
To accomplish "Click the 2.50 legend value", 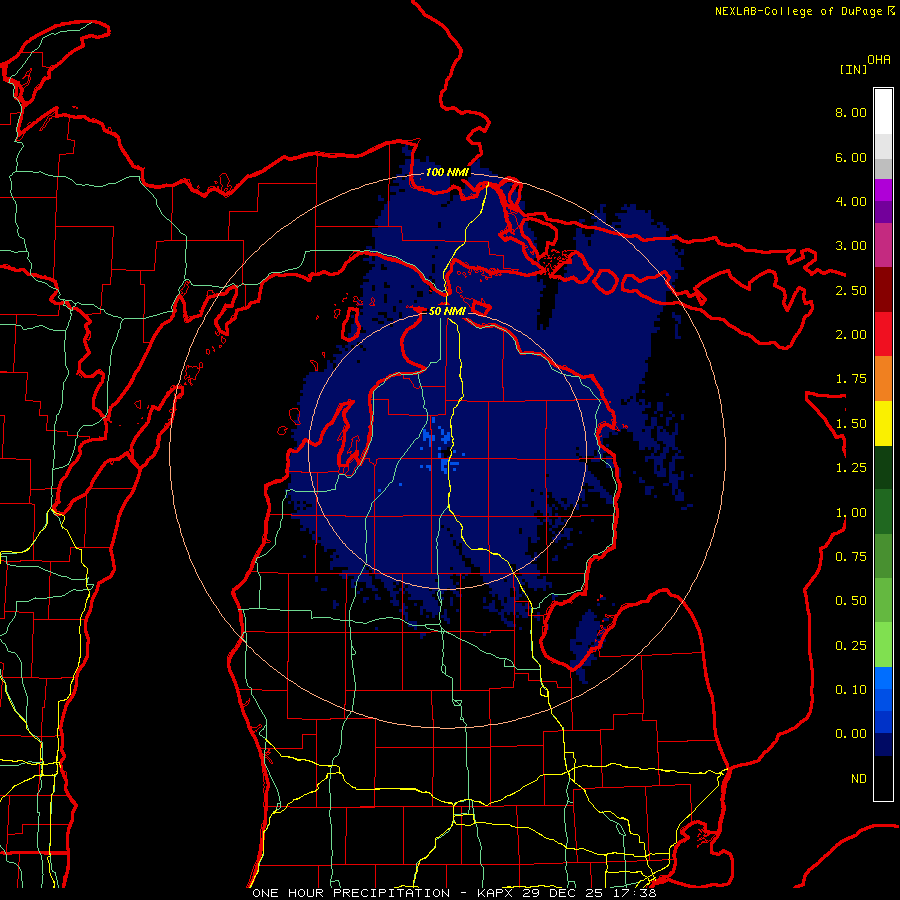I will (x=851, y=290).
